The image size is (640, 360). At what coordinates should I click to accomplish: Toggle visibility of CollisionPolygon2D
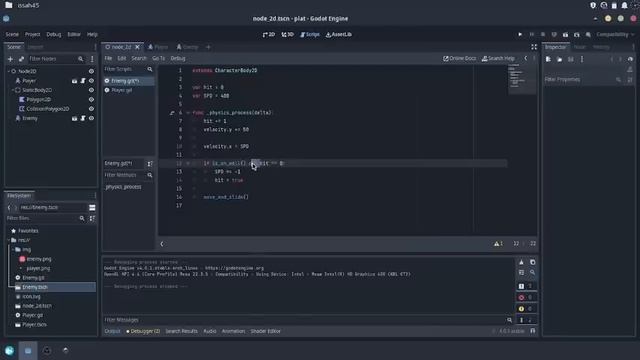pos(91,109)
